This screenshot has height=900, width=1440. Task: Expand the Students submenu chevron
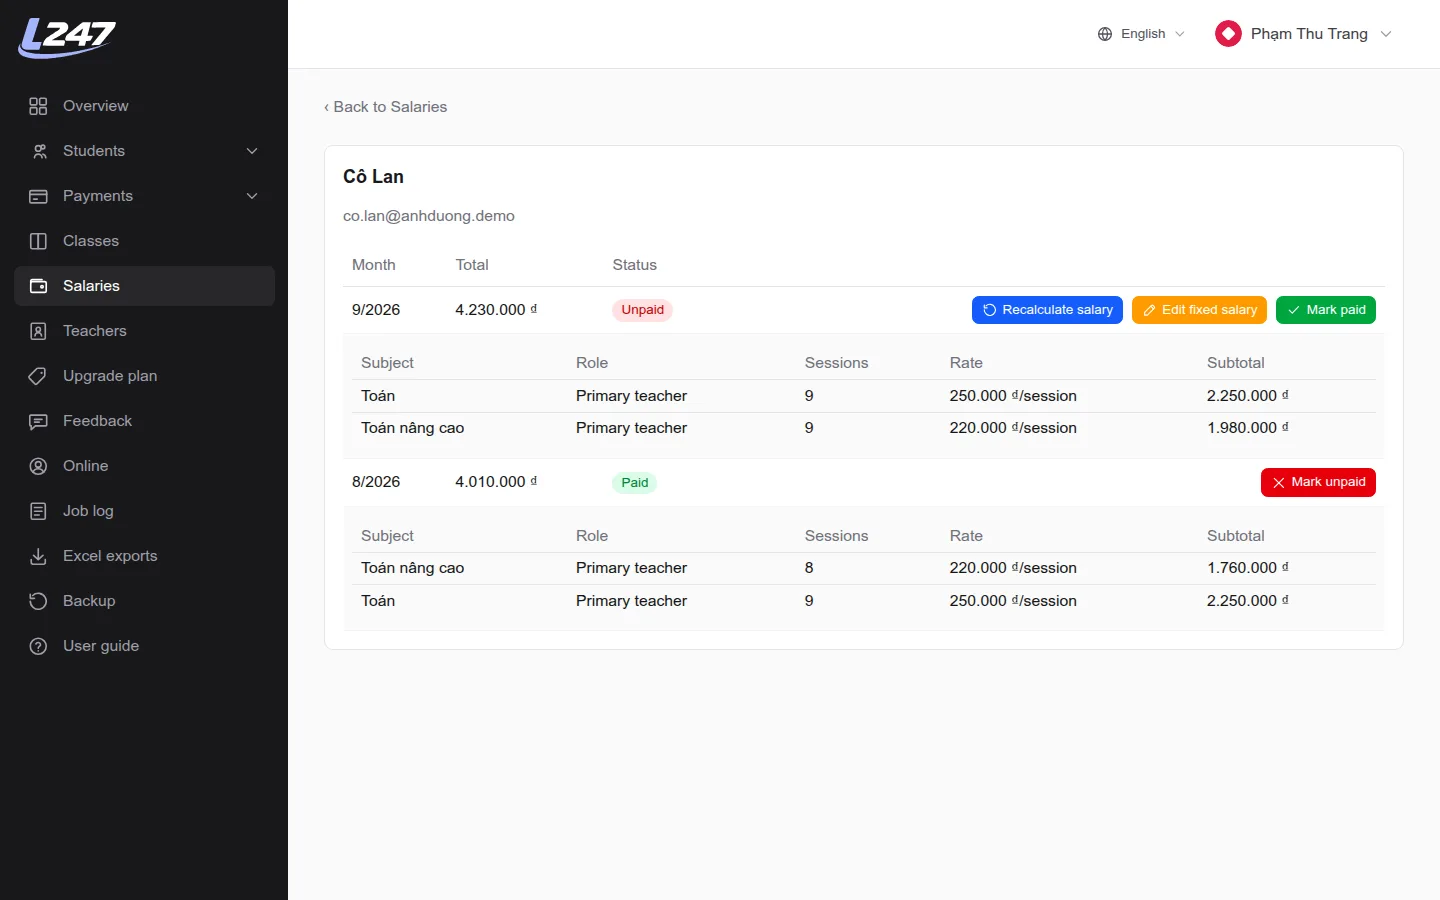pos(252,151)
